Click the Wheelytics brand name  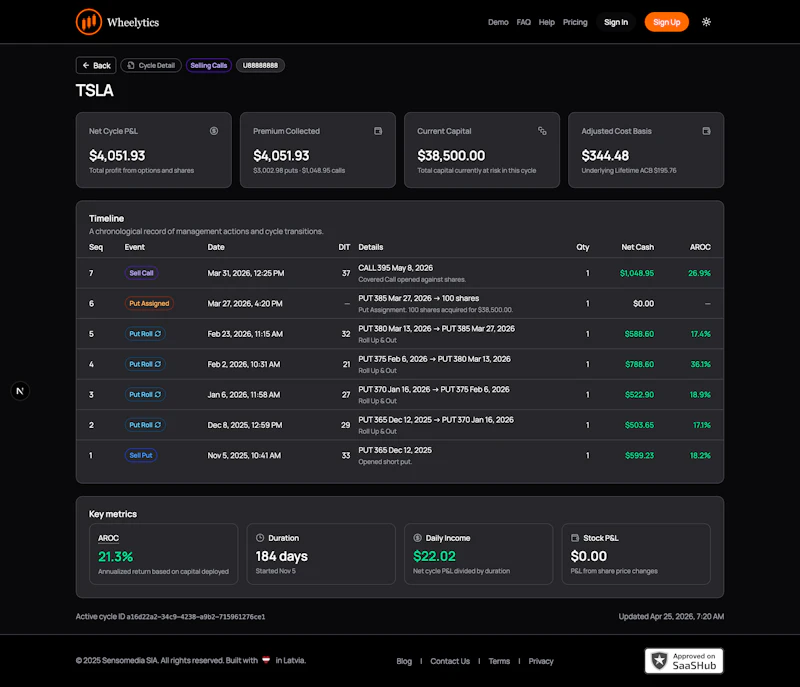click(133, 22)
